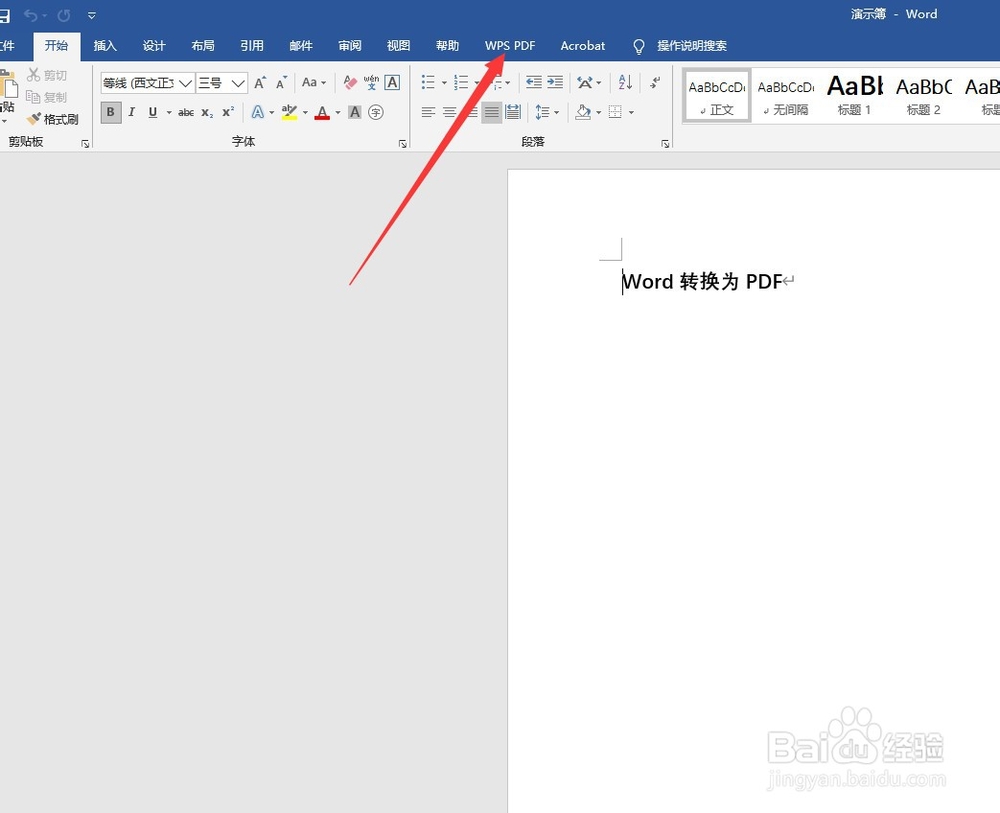
Task: Open the Sort icon in Paragraph group
Action: coord(624,82)
